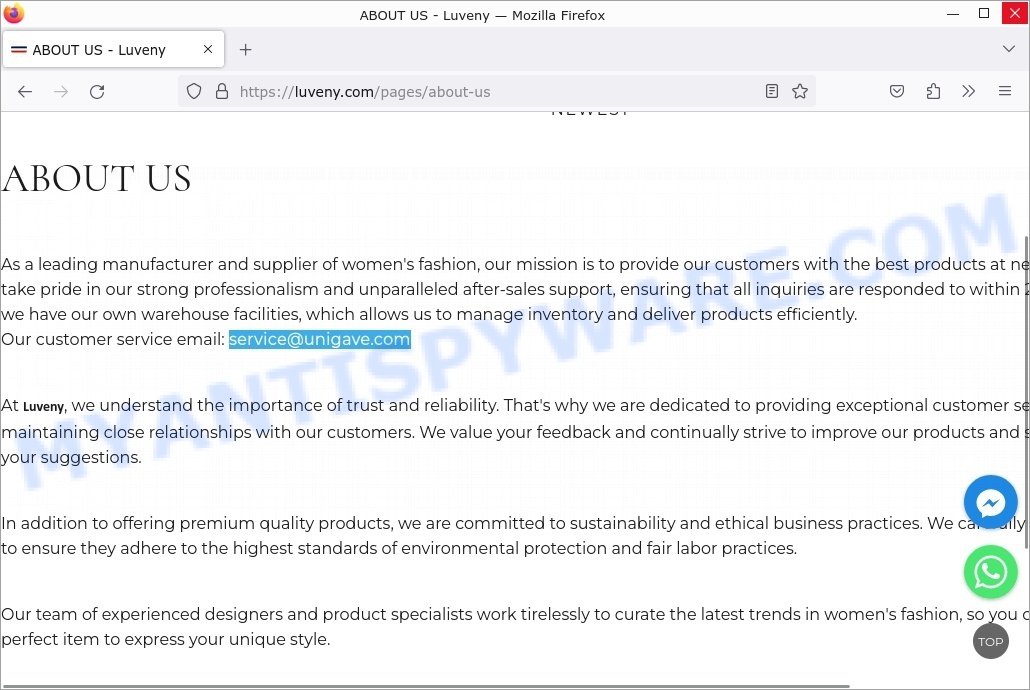This screenshot has width=1030, height=690.
Task: Click the forward navigation arrow
Action: point(61,91)
